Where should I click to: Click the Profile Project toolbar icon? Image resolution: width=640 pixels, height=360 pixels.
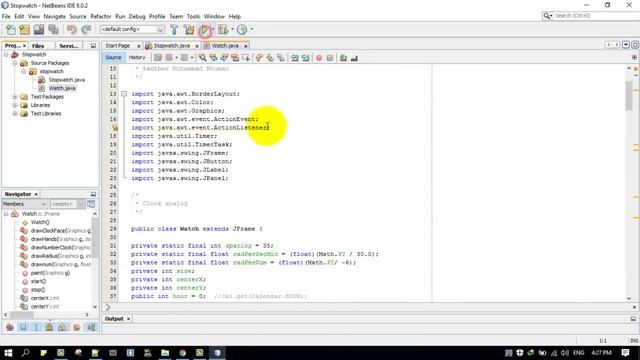click(242, 29)
